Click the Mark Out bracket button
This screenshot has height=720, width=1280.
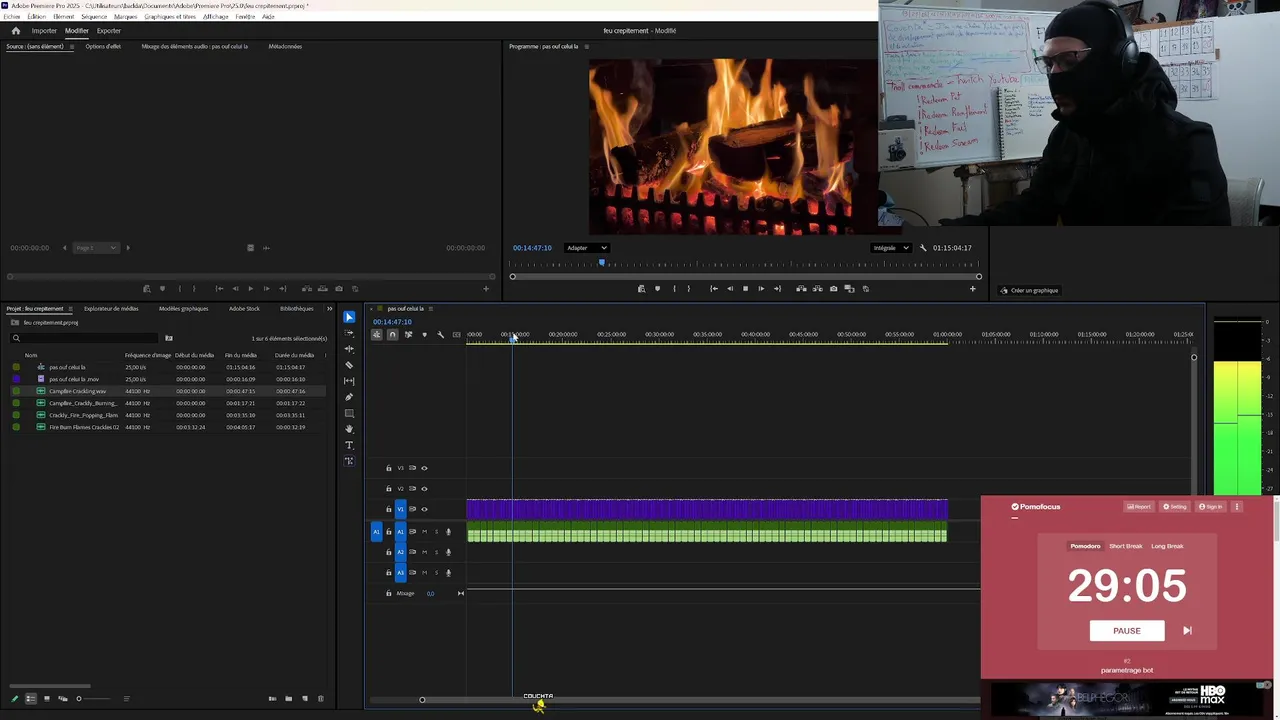(x=688, y=289)
